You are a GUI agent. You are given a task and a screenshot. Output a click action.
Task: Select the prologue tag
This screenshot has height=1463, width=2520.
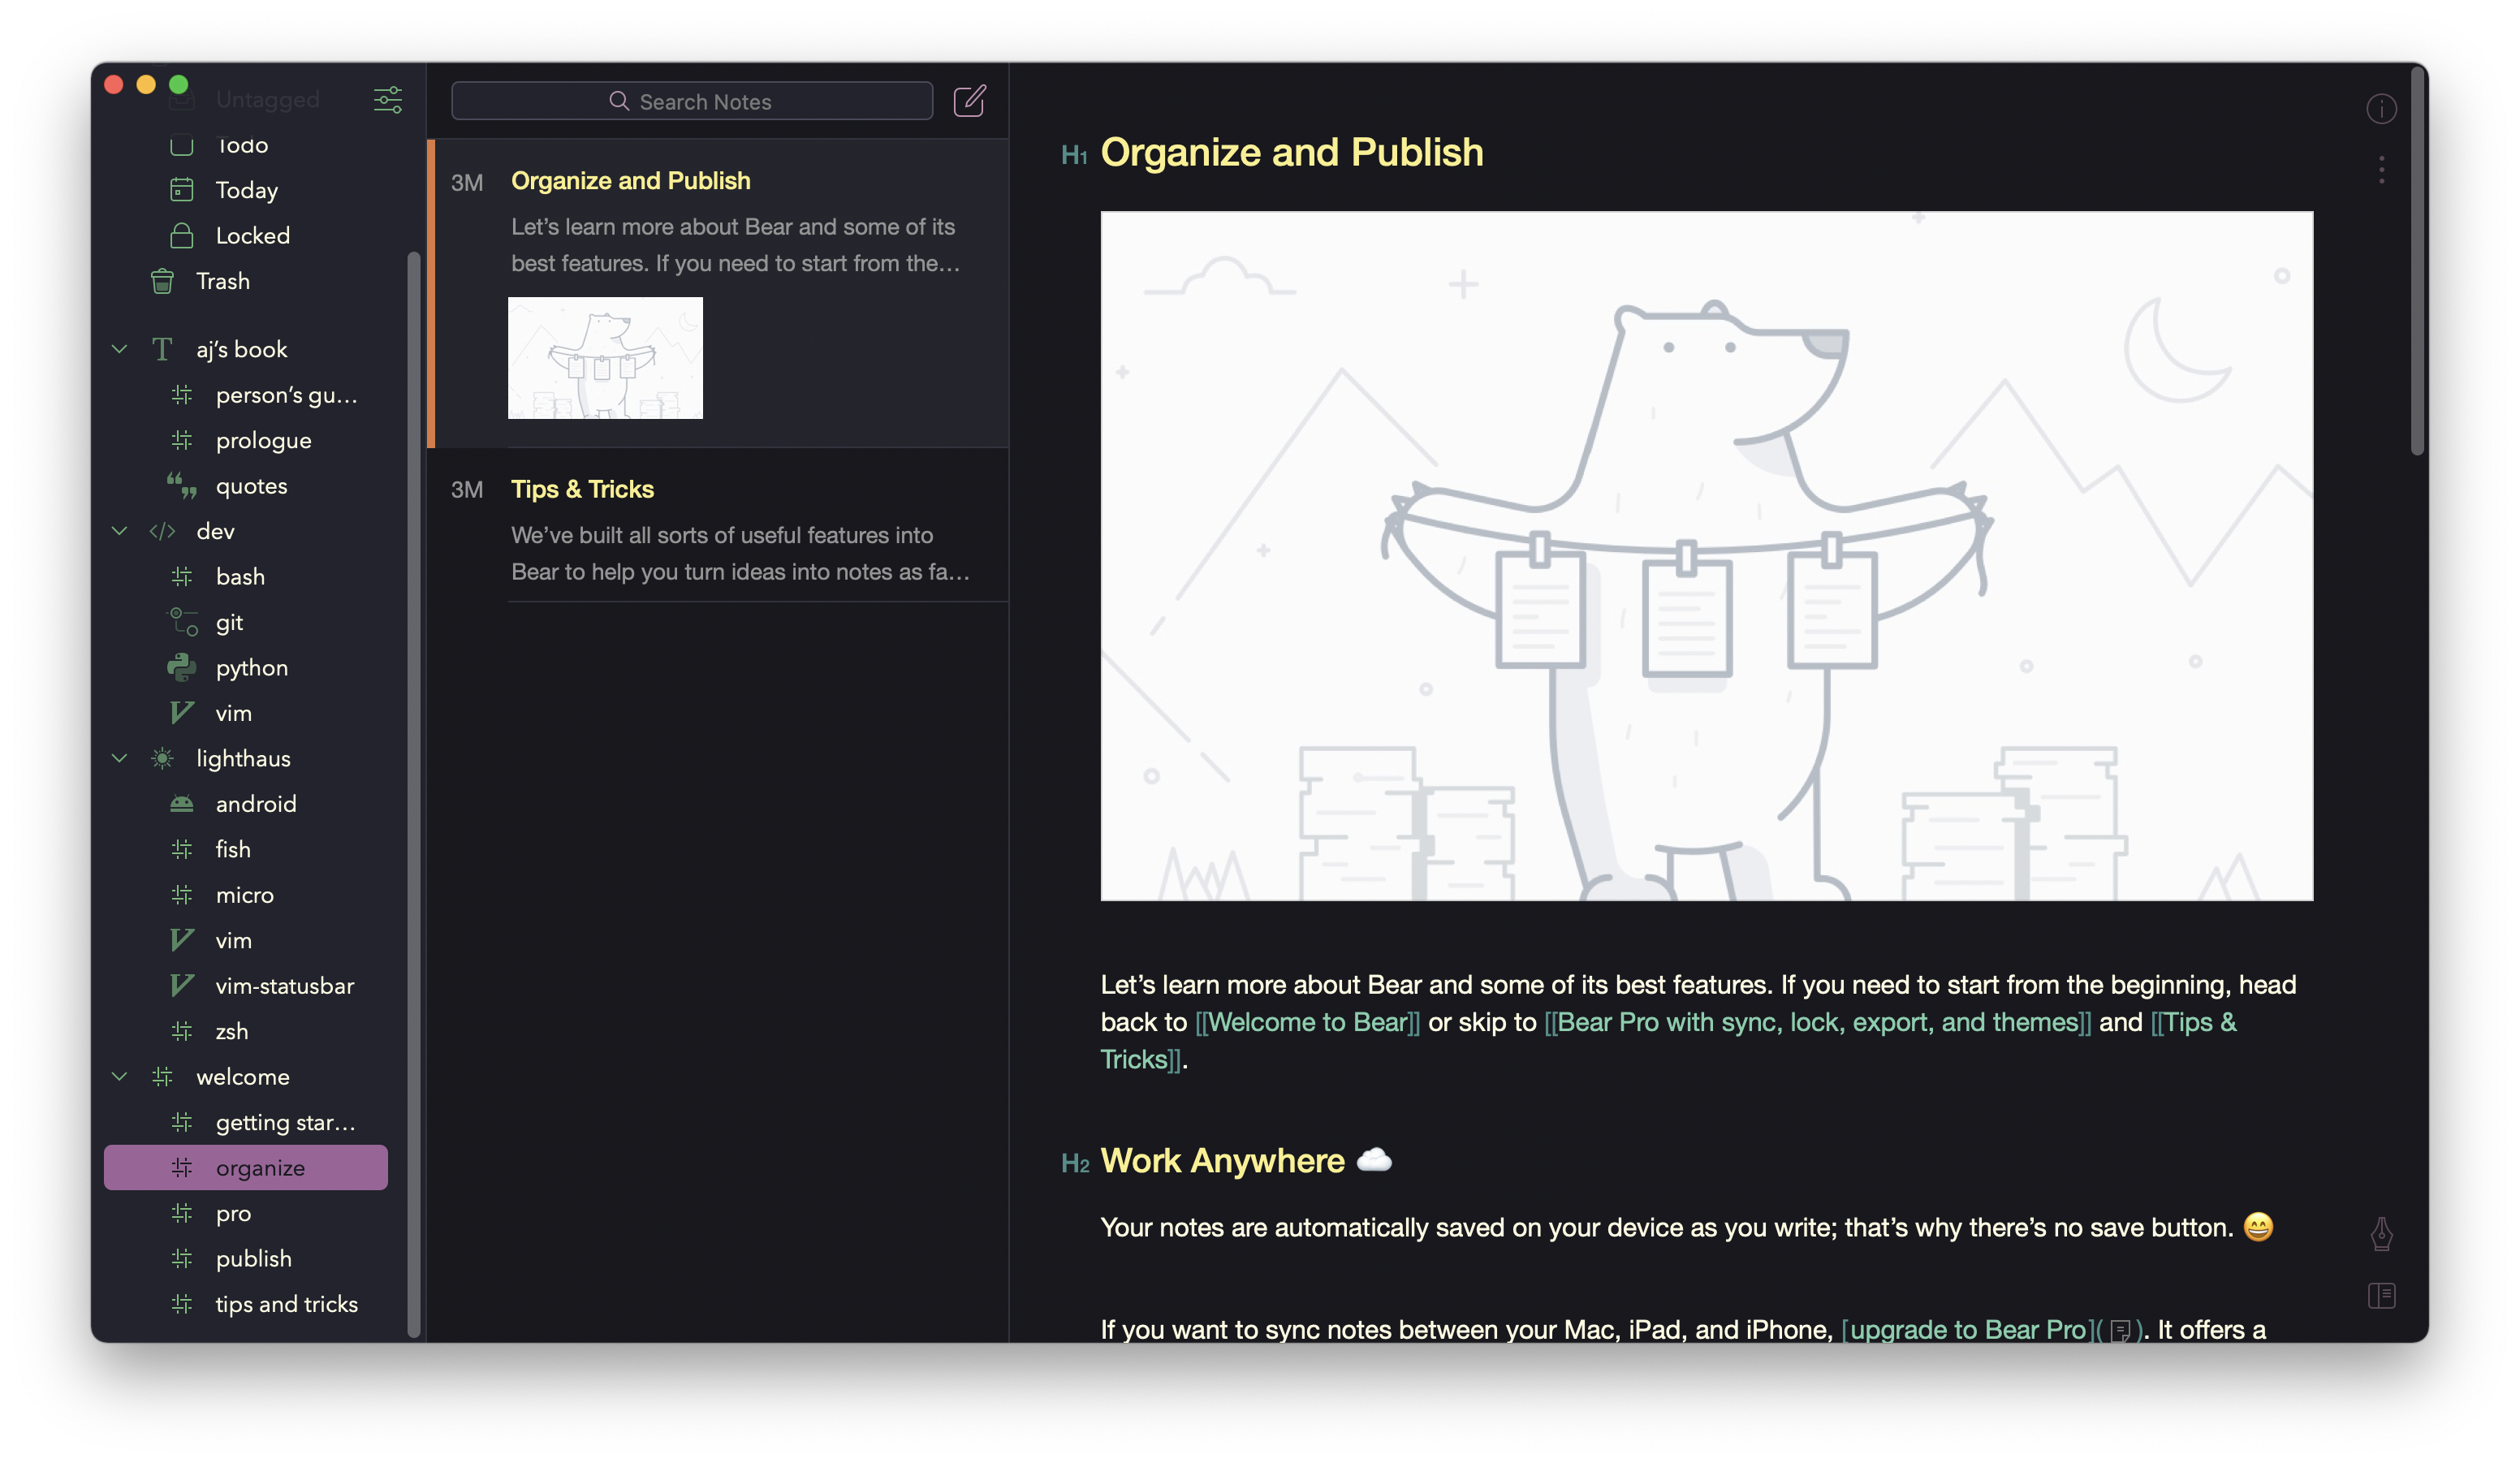(246, 440)
